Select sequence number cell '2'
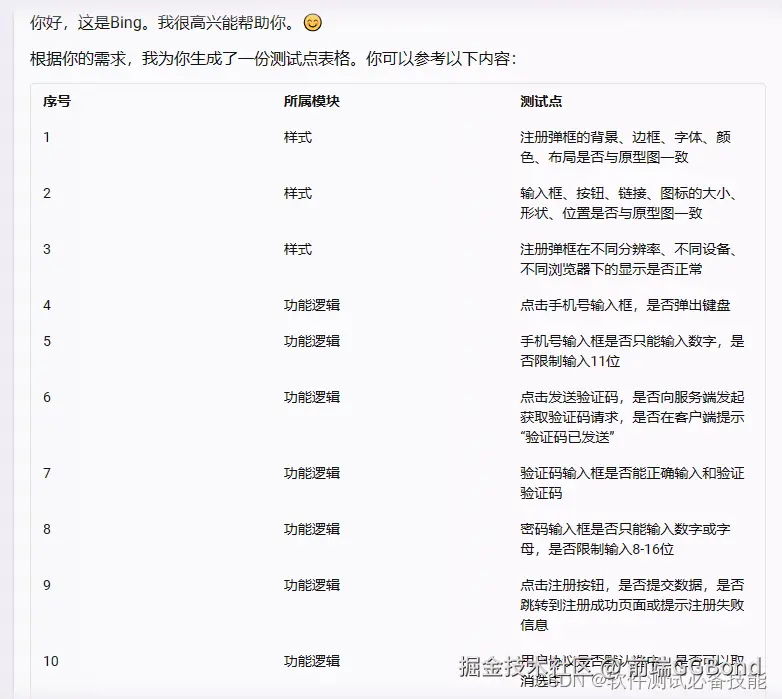The height and width of the screenshot is (699, 782). 47,193
